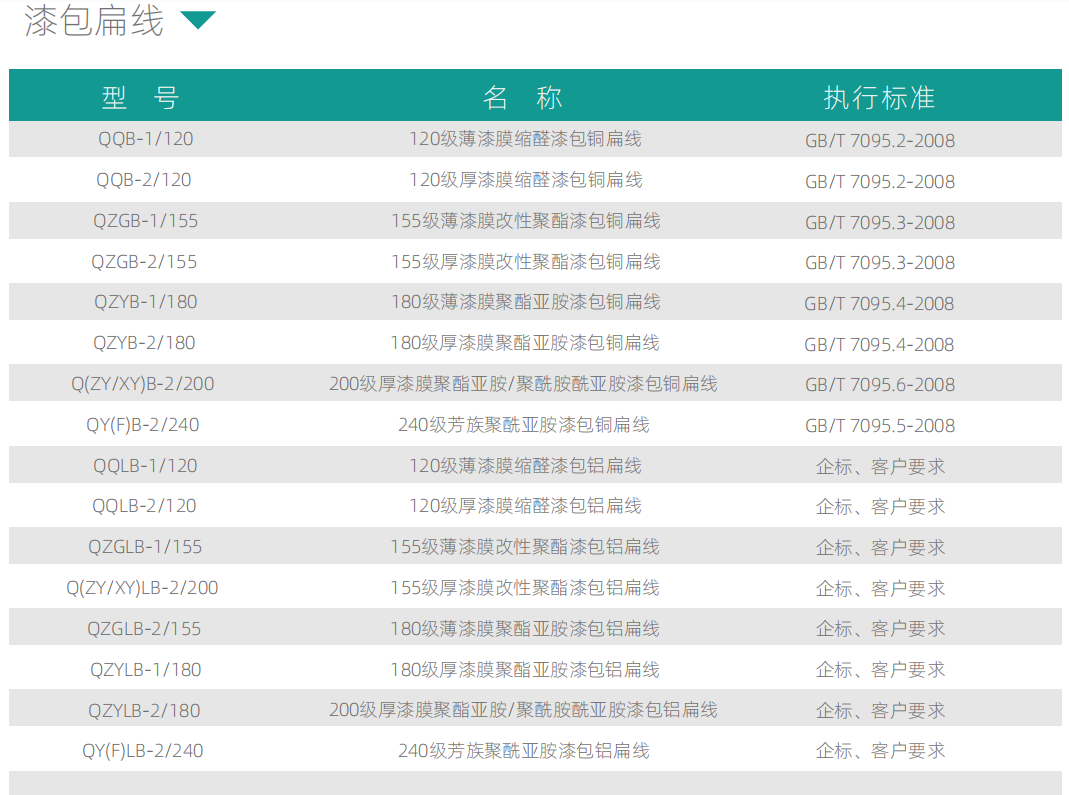The width and height of the screenshot is (1069, 795).
Task: Click the GB/T 7095.6-2008 standard
Action: (879, 385)
